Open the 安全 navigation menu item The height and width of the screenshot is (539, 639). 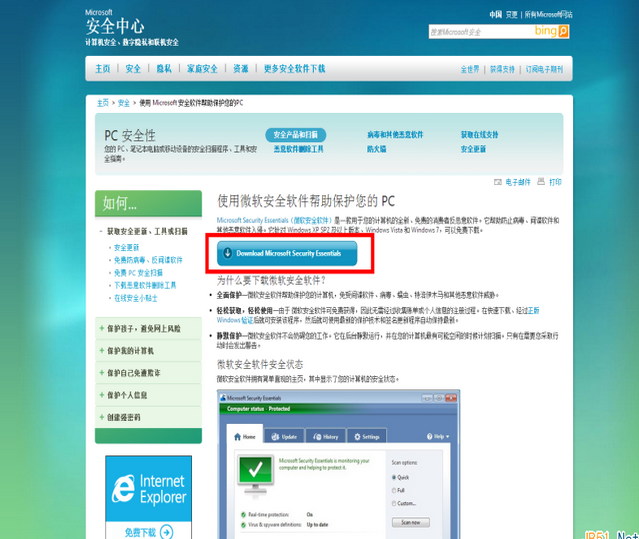[133, 68]
